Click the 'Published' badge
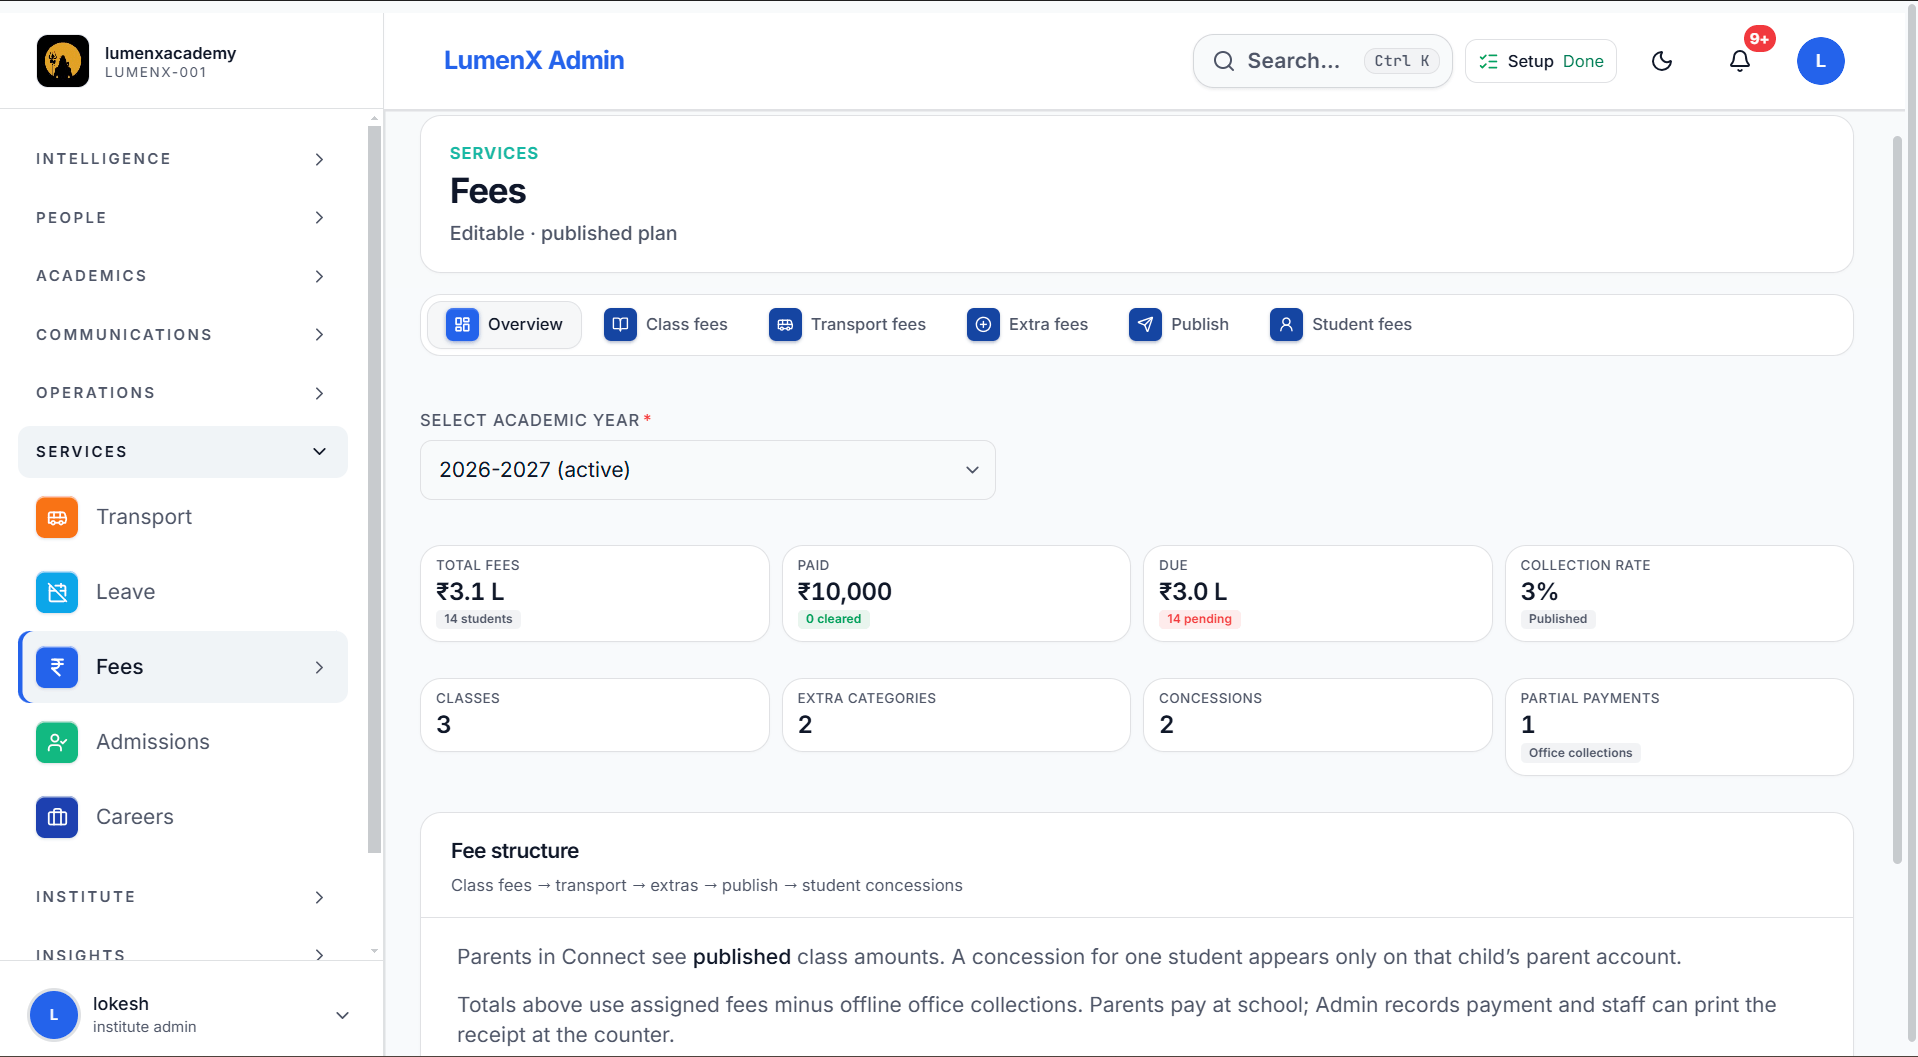This screenshot has height=1057, width=1918. pyautogui.click(x=1557, y=619)
